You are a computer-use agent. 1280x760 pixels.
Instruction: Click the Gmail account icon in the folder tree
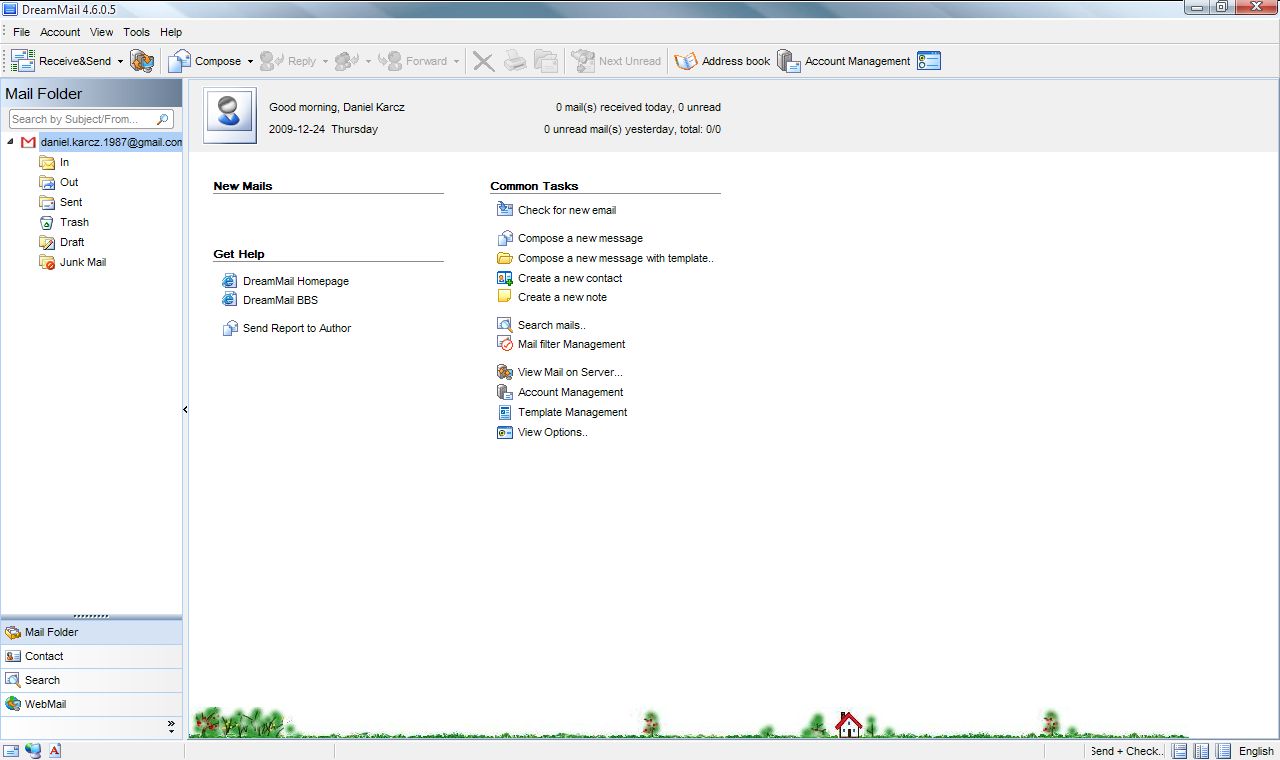(28, 142)
